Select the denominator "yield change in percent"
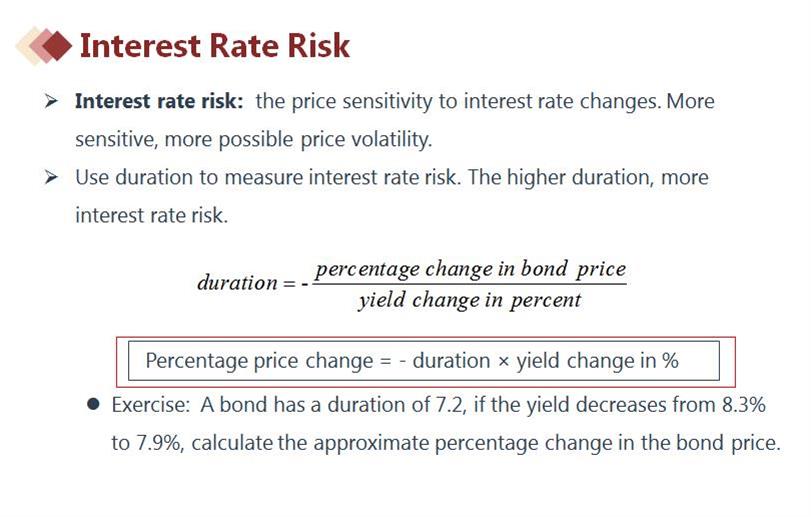The width and height of the screenshot is (811, 517). coord(469,300)
